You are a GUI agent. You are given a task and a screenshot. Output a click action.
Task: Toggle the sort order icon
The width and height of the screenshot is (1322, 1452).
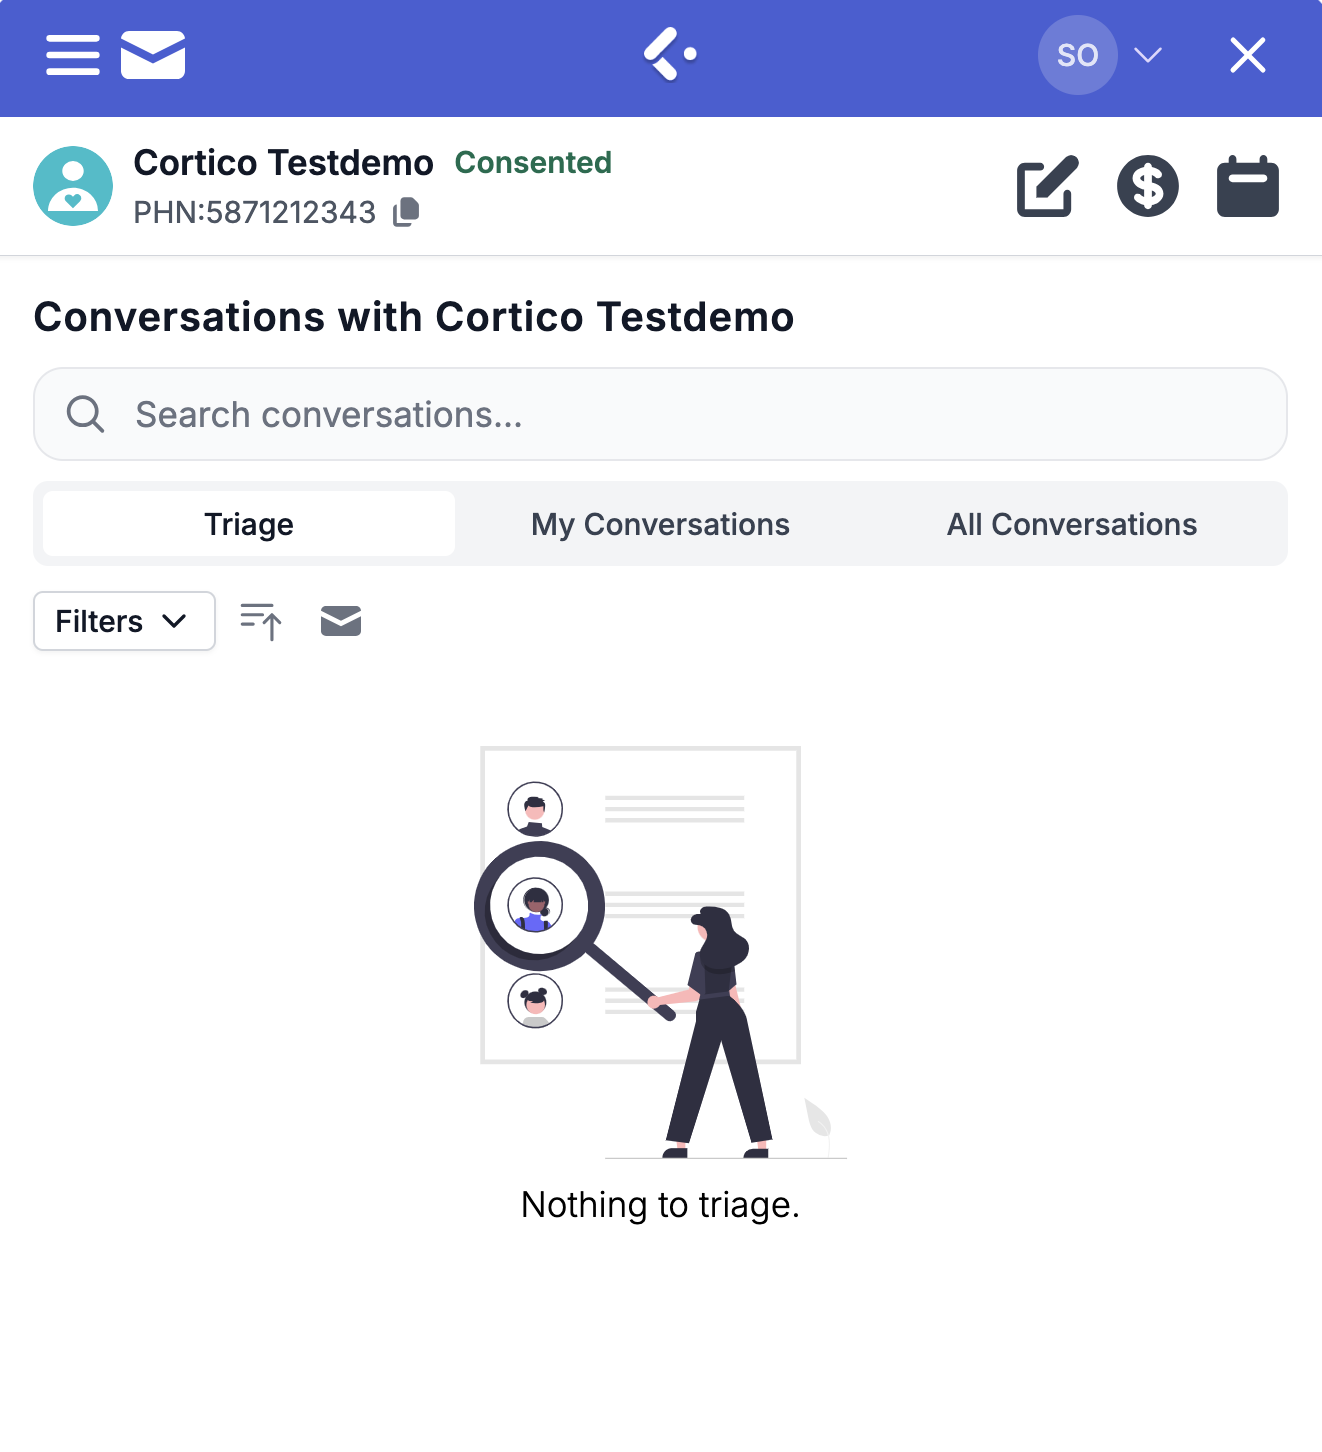(x=261, y=621)
